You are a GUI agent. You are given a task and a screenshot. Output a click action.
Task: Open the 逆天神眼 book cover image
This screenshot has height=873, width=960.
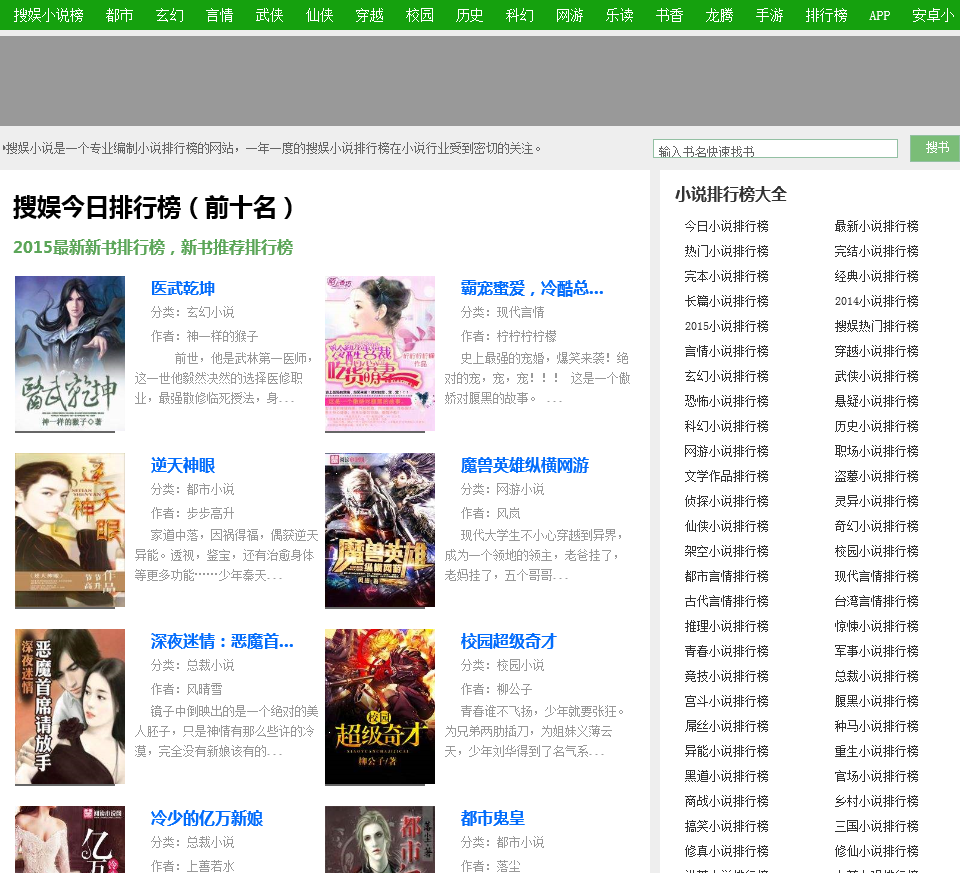(x=70, y=530)
